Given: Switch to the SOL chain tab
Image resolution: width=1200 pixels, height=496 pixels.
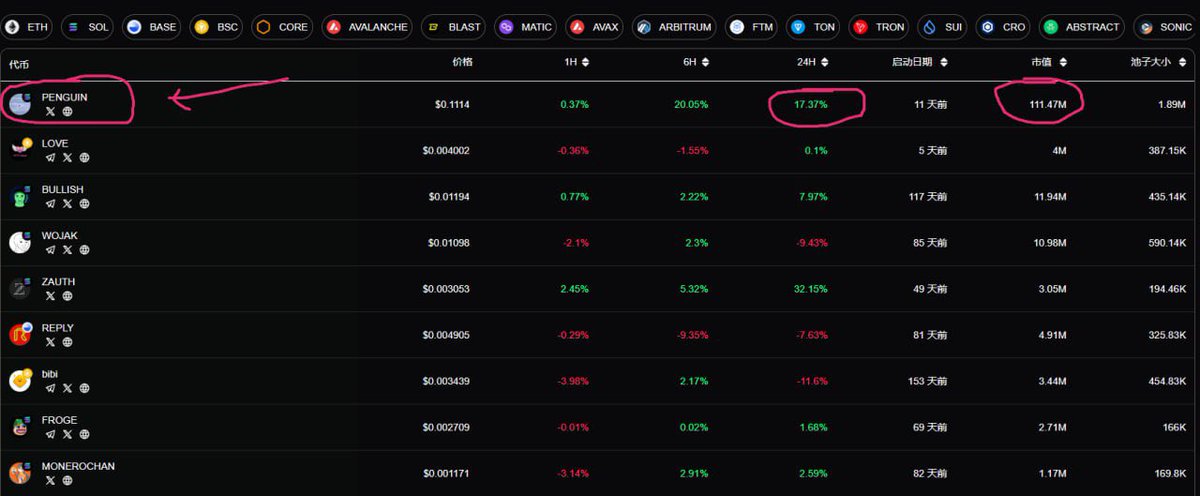Looking at the screenshot, I should coord(87,27).
